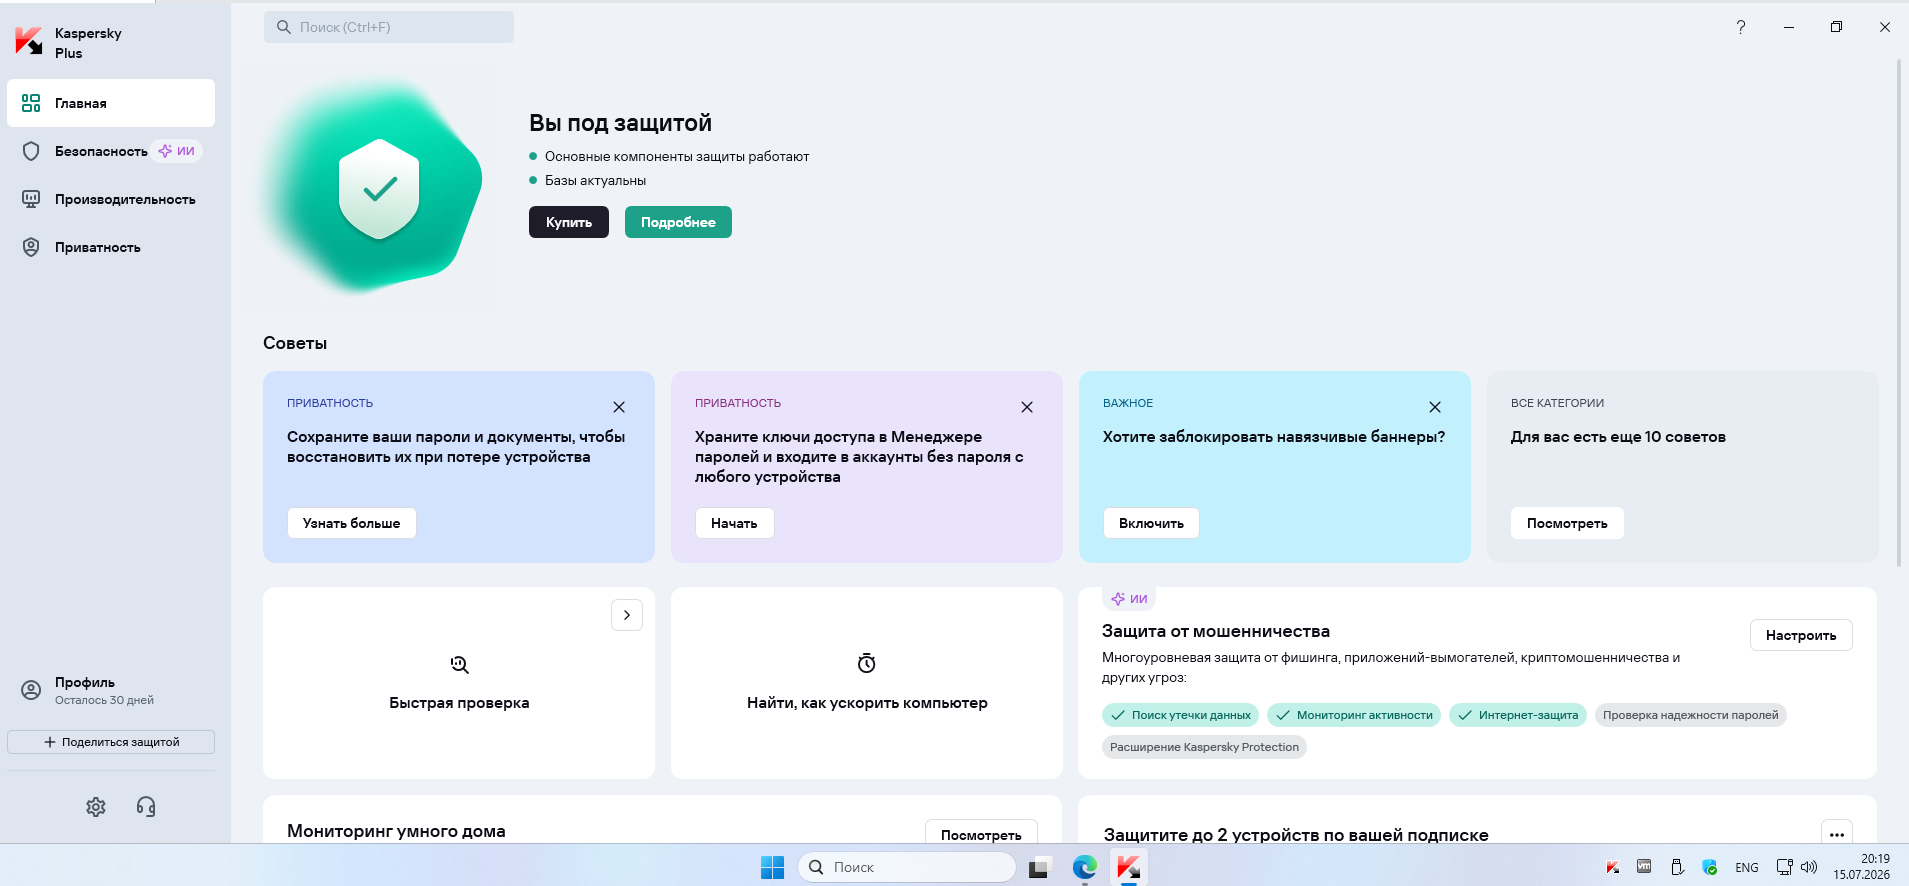Viewport: 1909px width, 886px height.
Task: Open the Безопасность section
Action: (111, 151)
